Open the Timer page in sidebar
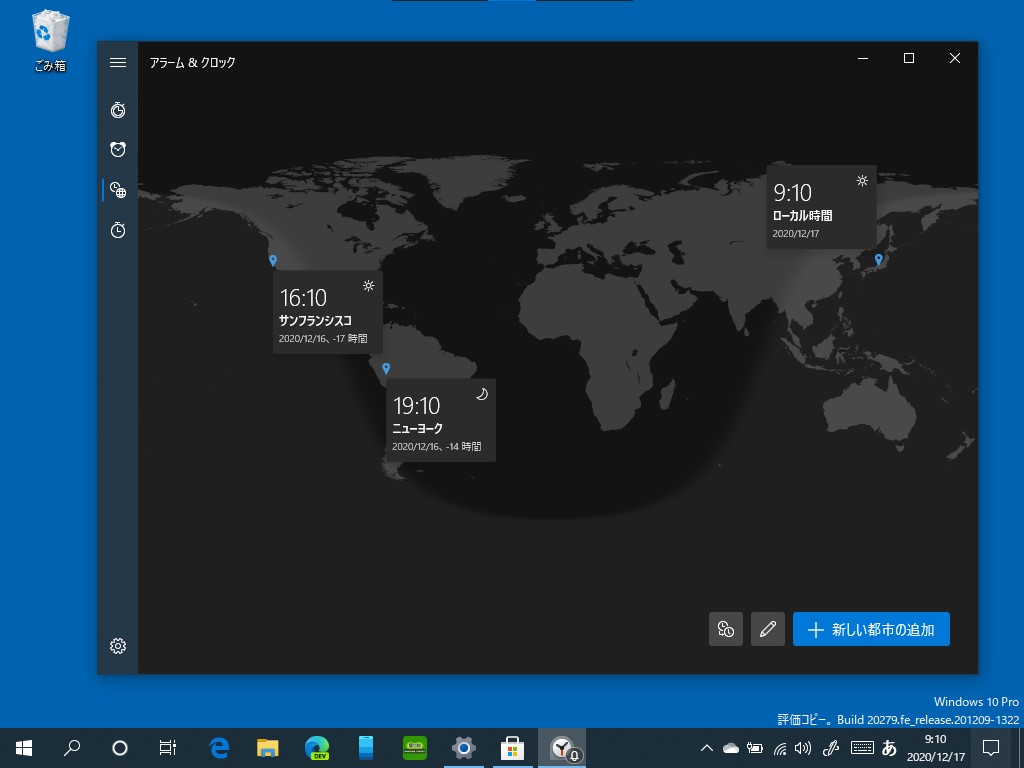This screenshot has width=1024, height=768. [x=118, y=110]
